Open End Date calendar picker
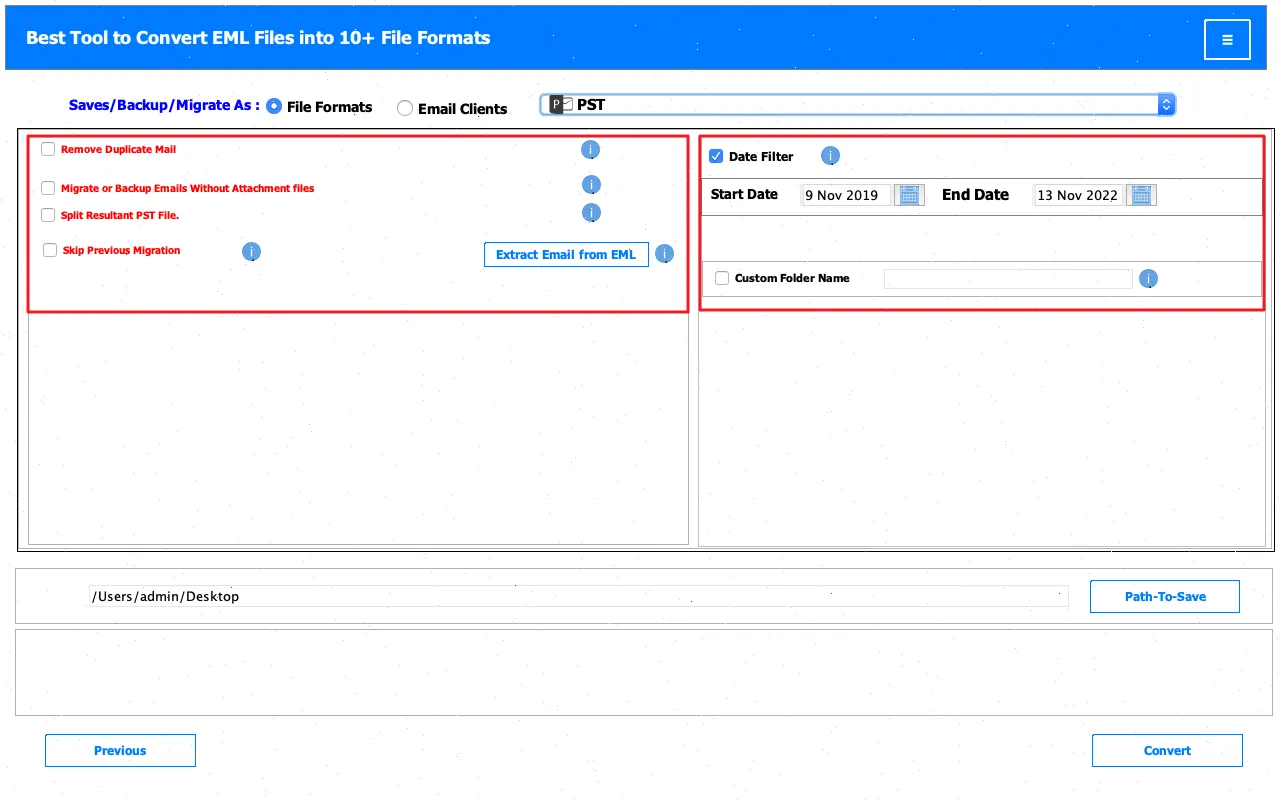Image resolution: width=1280 pixels, height=800 pixels. tap(1141, 195)
